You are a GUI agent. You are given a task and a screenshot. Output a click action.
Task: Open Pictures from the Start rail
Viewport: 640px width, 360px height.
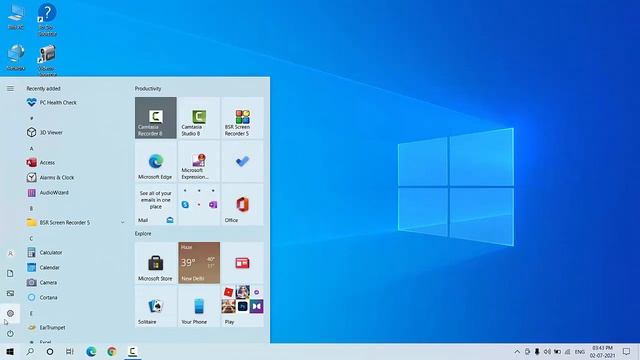(10, 293)
